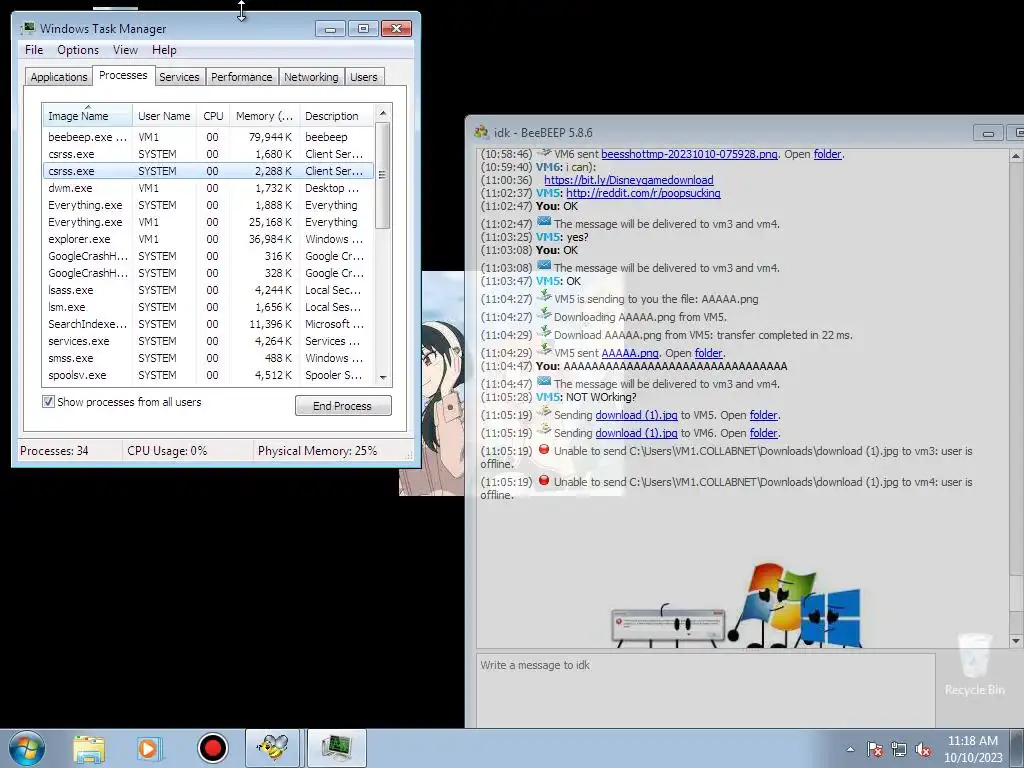
Task: Select the dwm.exe process row
Action: coord(209,188)
